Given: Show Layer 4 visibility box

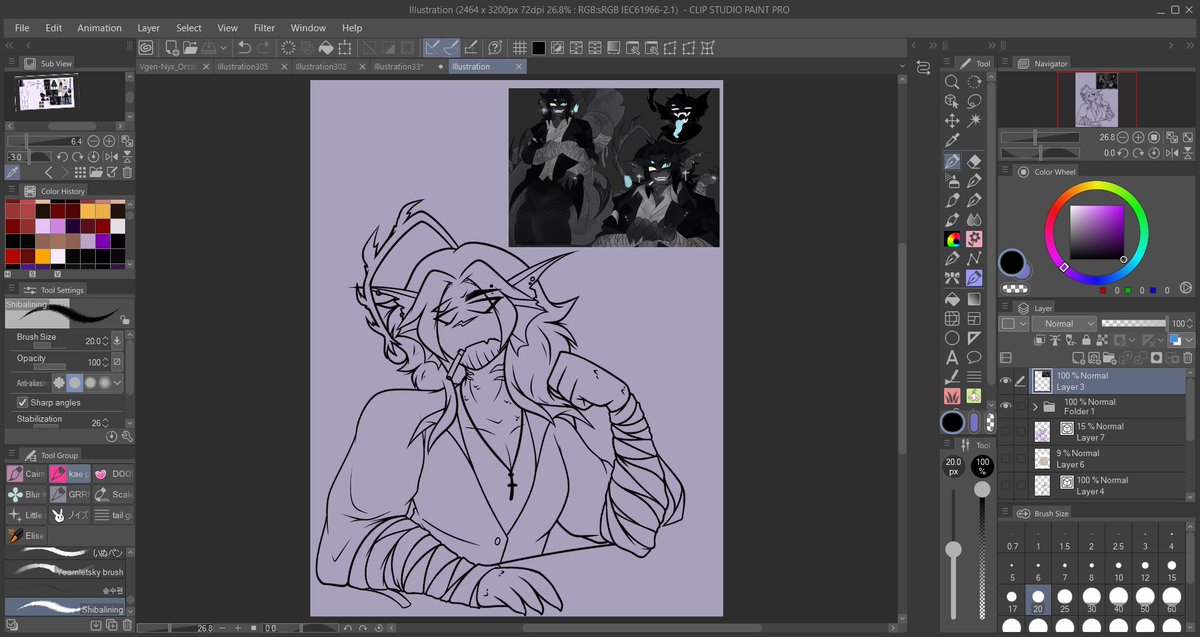Looking at the screenshot, I should point(1006,486).
